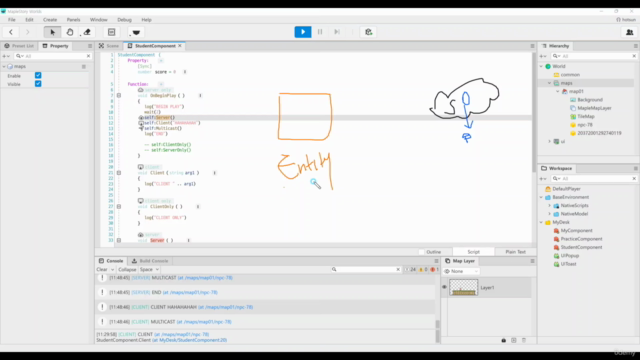The width and height of the screenshot is (640, 360).
Task: Start playing with the blue Play button
Action: 303,32
